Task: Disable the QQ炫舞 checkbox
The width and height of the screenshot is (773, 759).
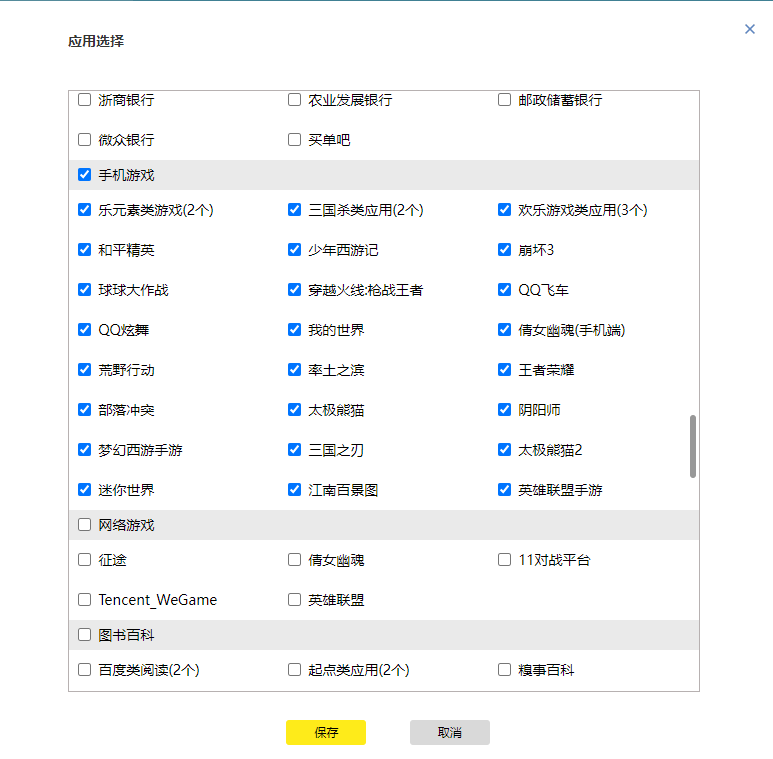Action: click(84, 329)
